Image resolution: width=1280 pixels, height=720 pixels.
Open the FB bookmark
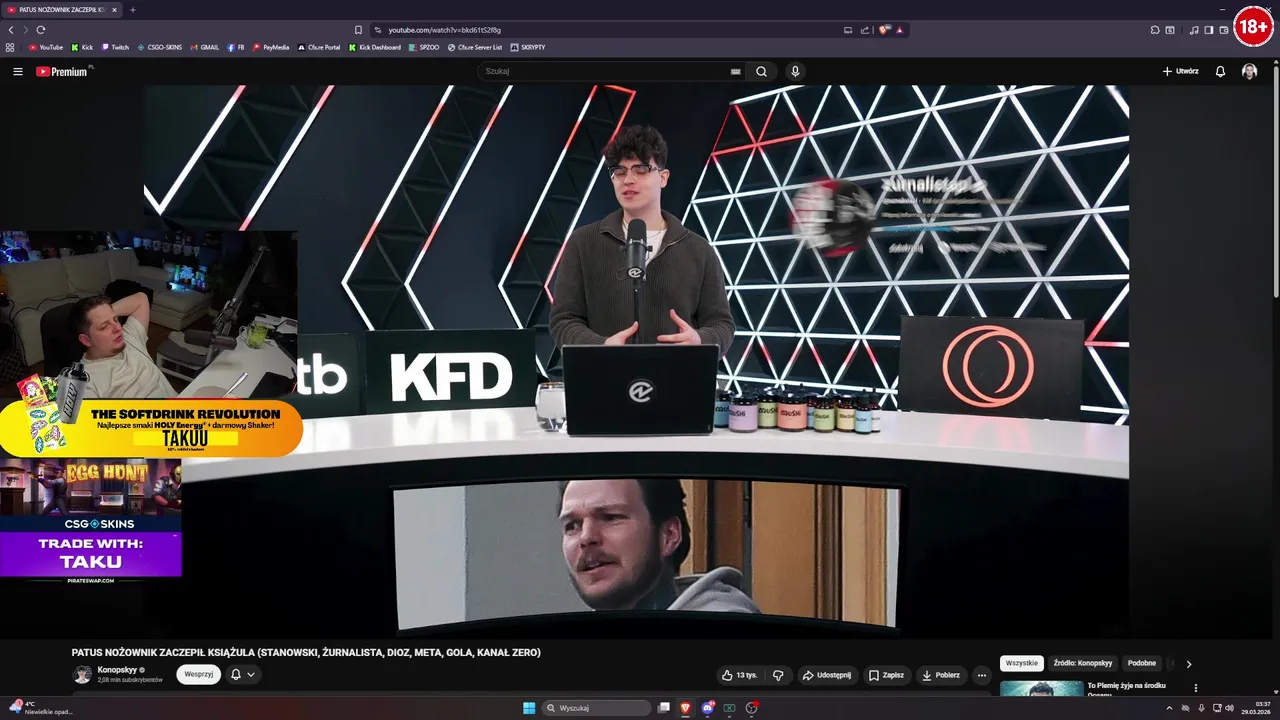click(x=236, y=47)
